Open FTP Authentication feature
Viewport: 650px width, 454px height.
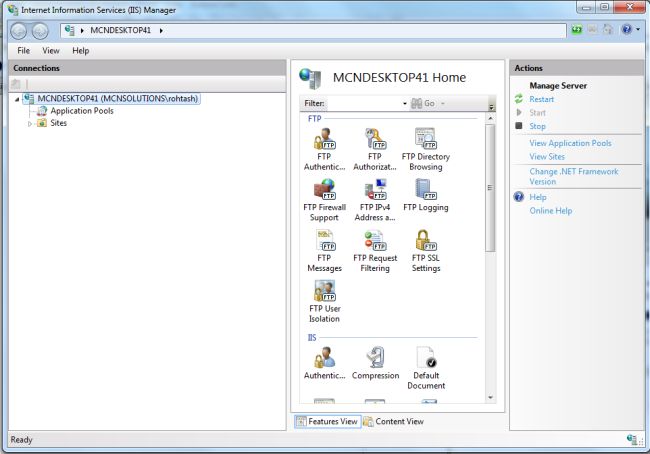(324, 150)
